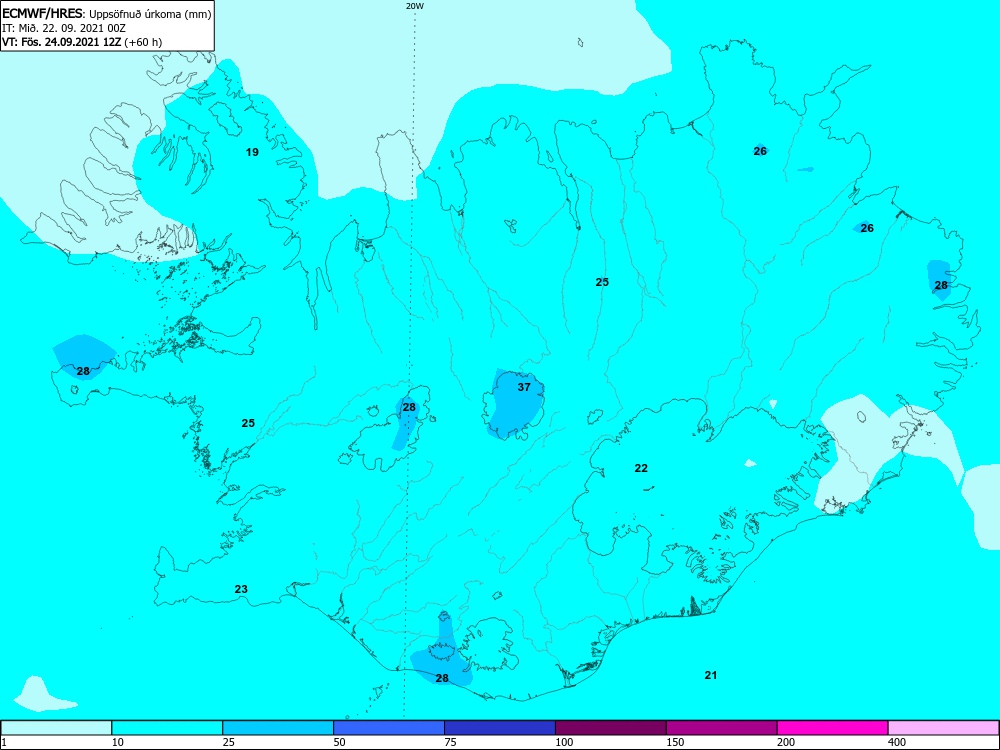The image size is (1000, 750).
Task: Select the hot pink 200–400 mm legend swatch
Action: point(833,728)
